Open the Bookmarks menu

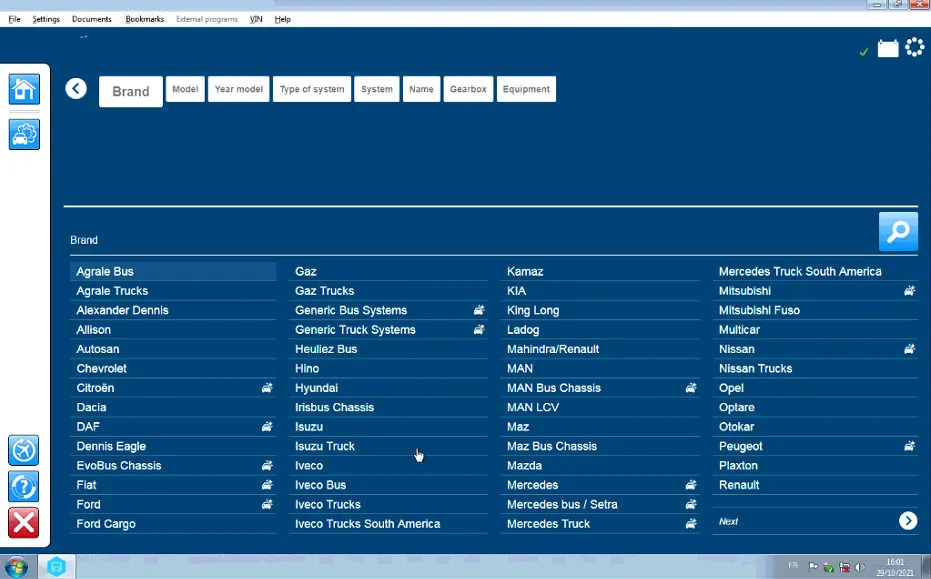[144, 19]
